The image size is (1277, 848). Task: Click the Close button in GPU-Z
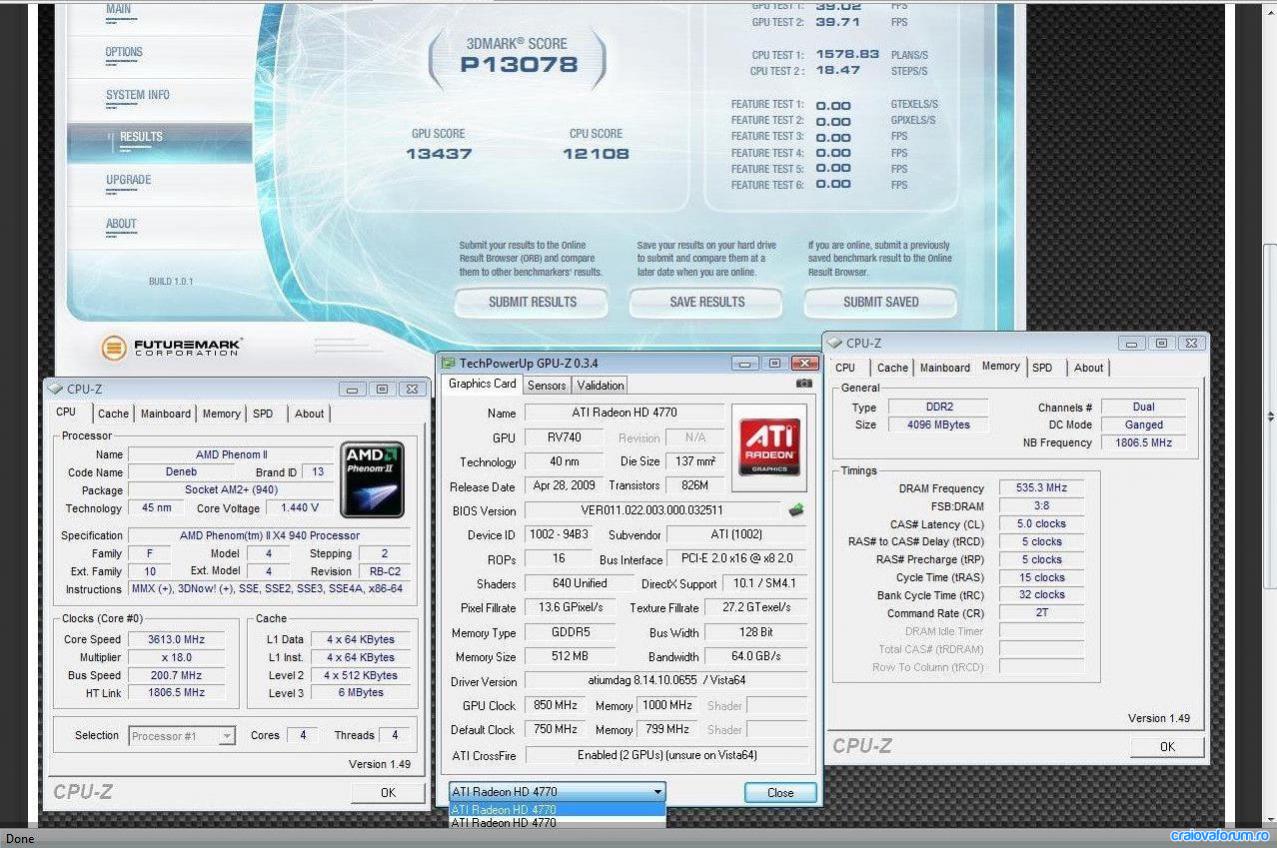[781, 793]
